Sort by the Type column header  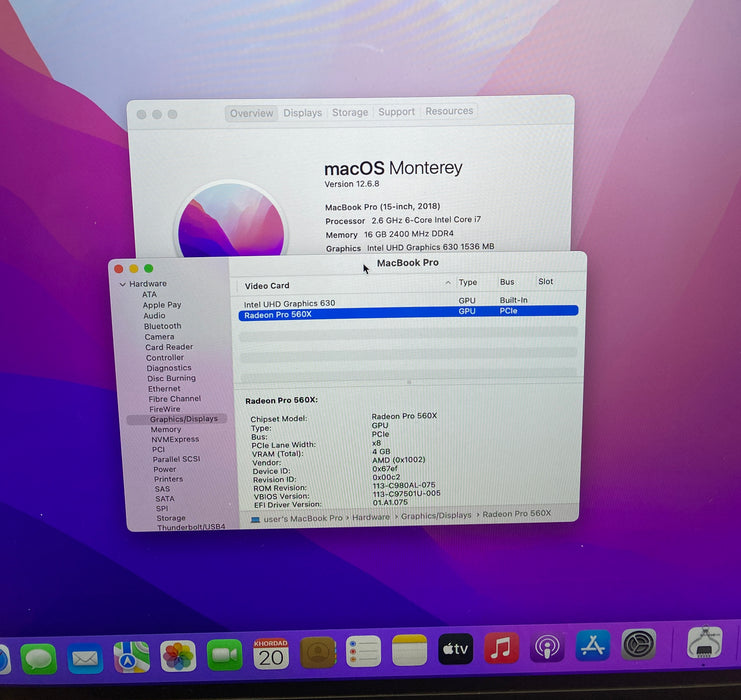[468, 282]
